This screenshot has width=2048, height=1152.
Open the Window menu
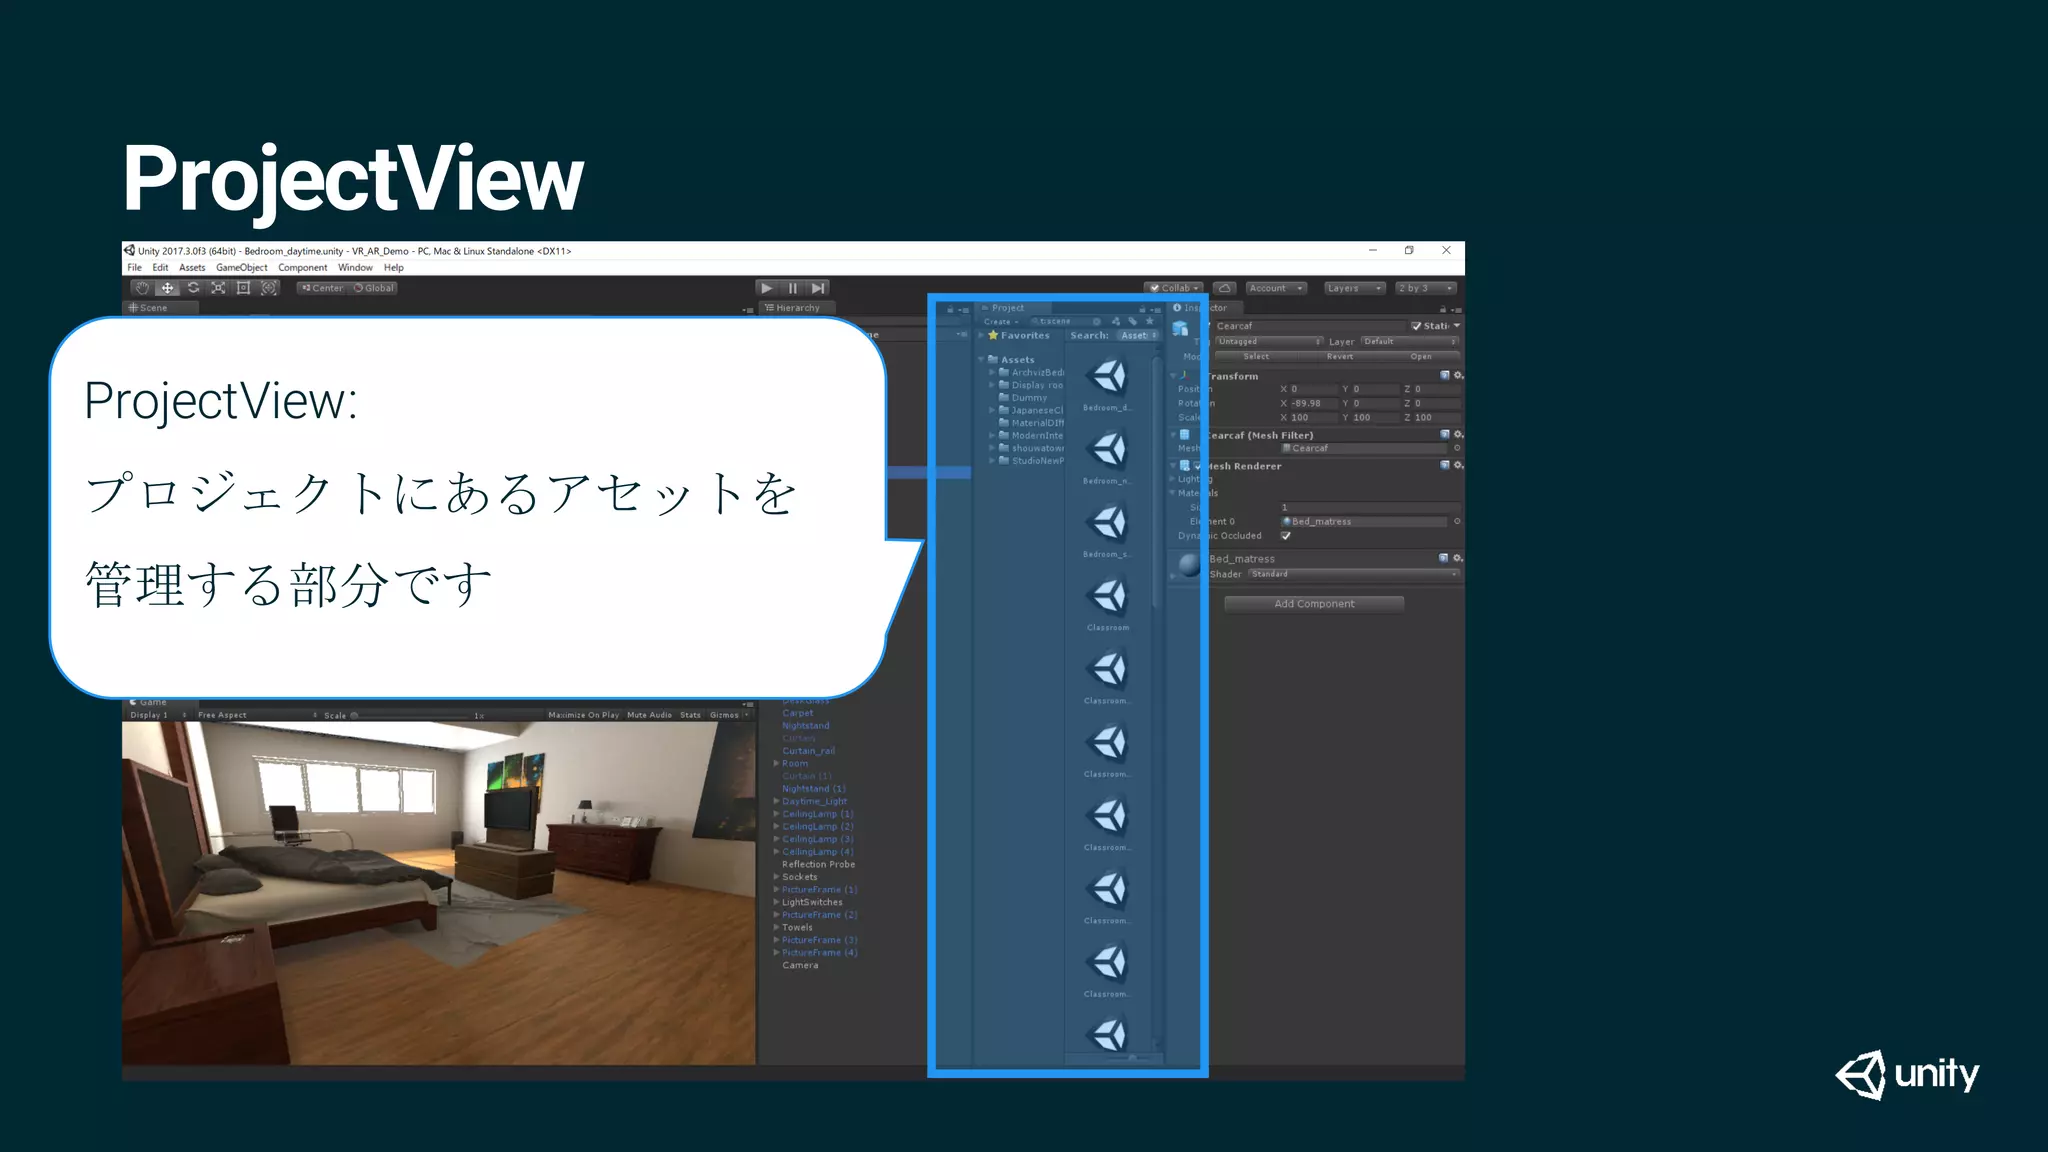coord(355,267)
